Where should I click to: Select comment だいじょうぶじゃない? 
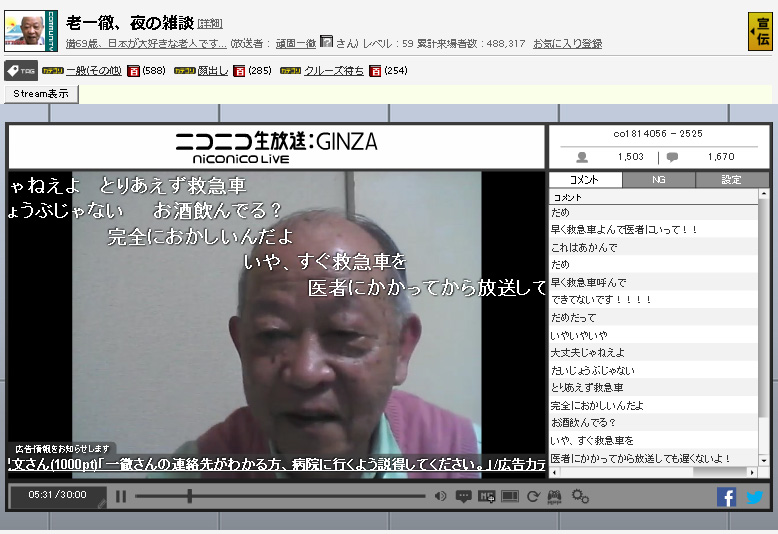click(654, 370)
